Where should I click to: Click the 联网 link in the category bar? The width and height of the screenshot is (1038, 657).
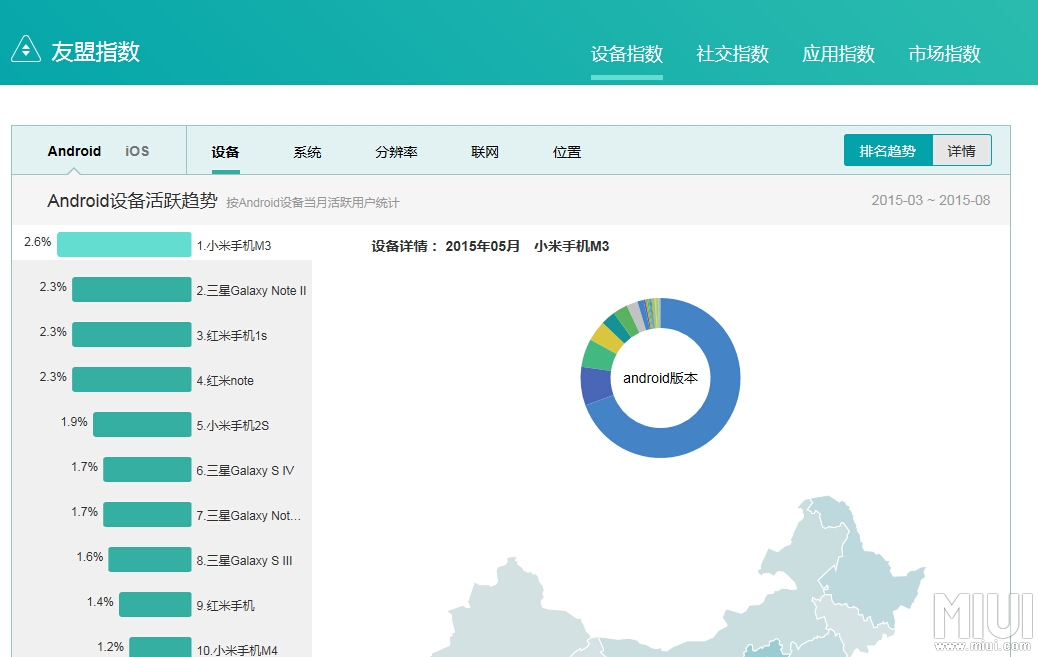[484, 152]
